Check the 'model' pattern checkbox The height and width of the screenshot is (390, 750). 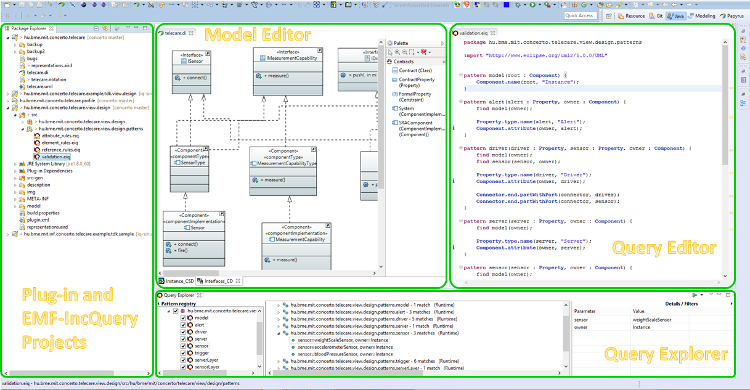[183, 318]
